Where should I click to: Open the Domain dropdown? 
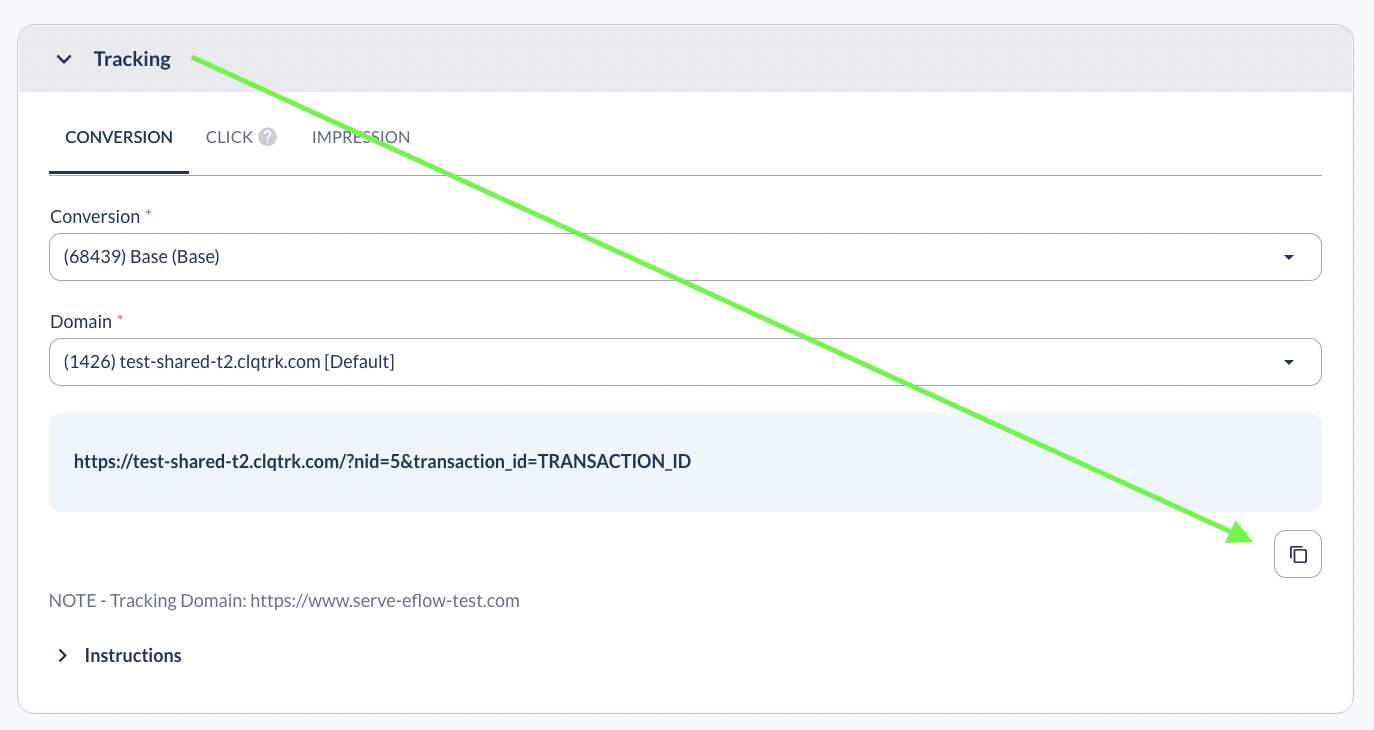[685, 362]
